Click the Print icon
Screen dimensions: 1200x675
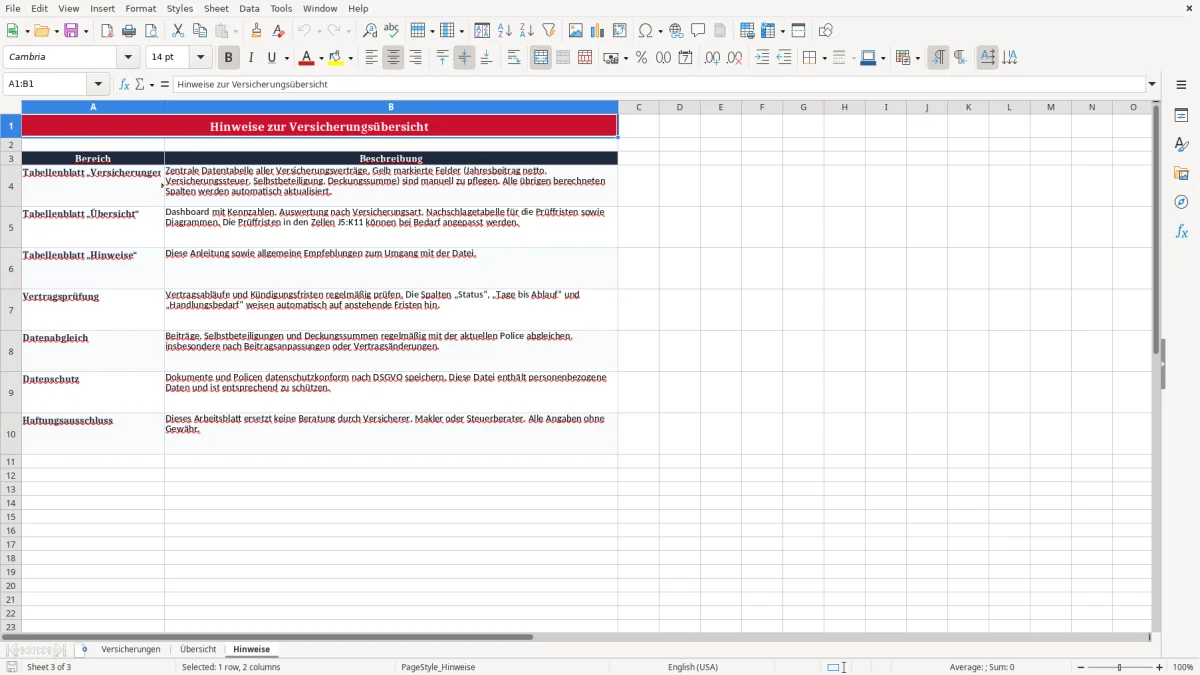(x=129, y=31)
